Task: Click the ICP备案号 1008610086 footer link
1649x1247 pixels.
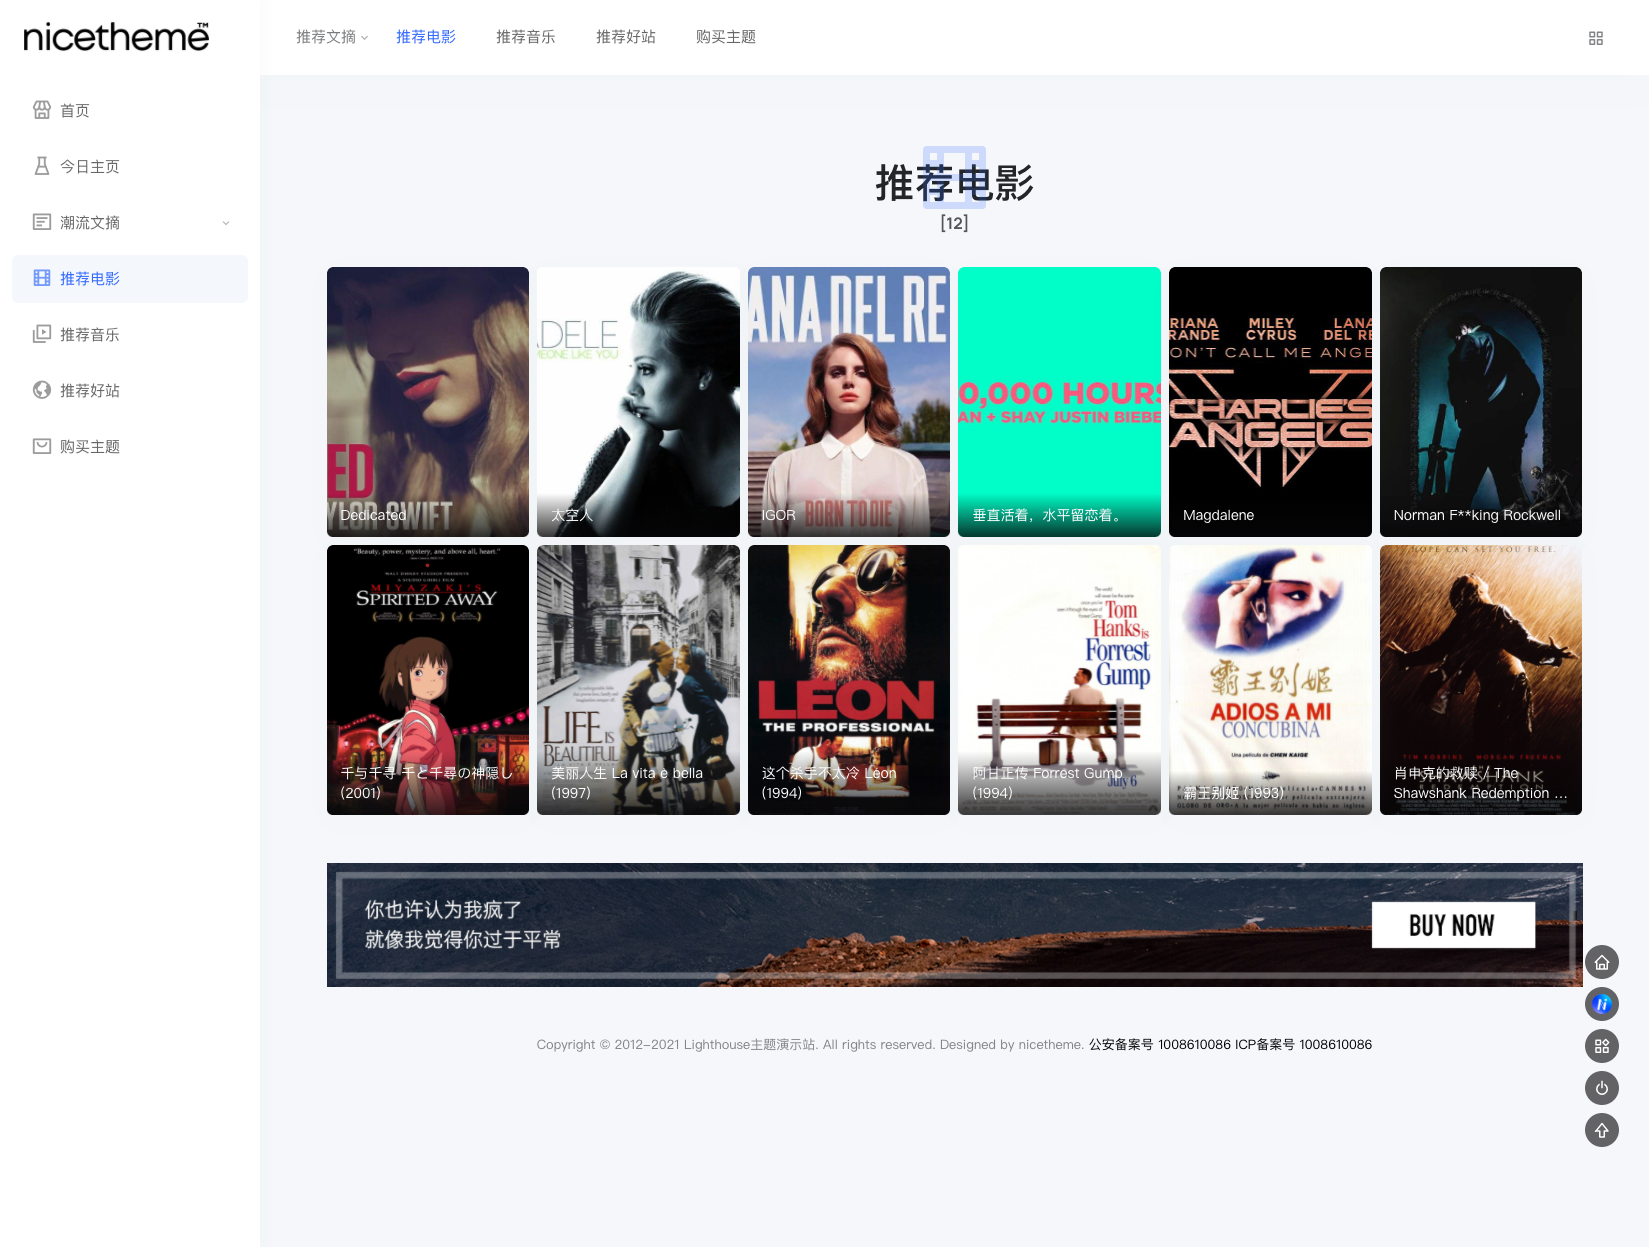Action: tap(1304, 1045)
